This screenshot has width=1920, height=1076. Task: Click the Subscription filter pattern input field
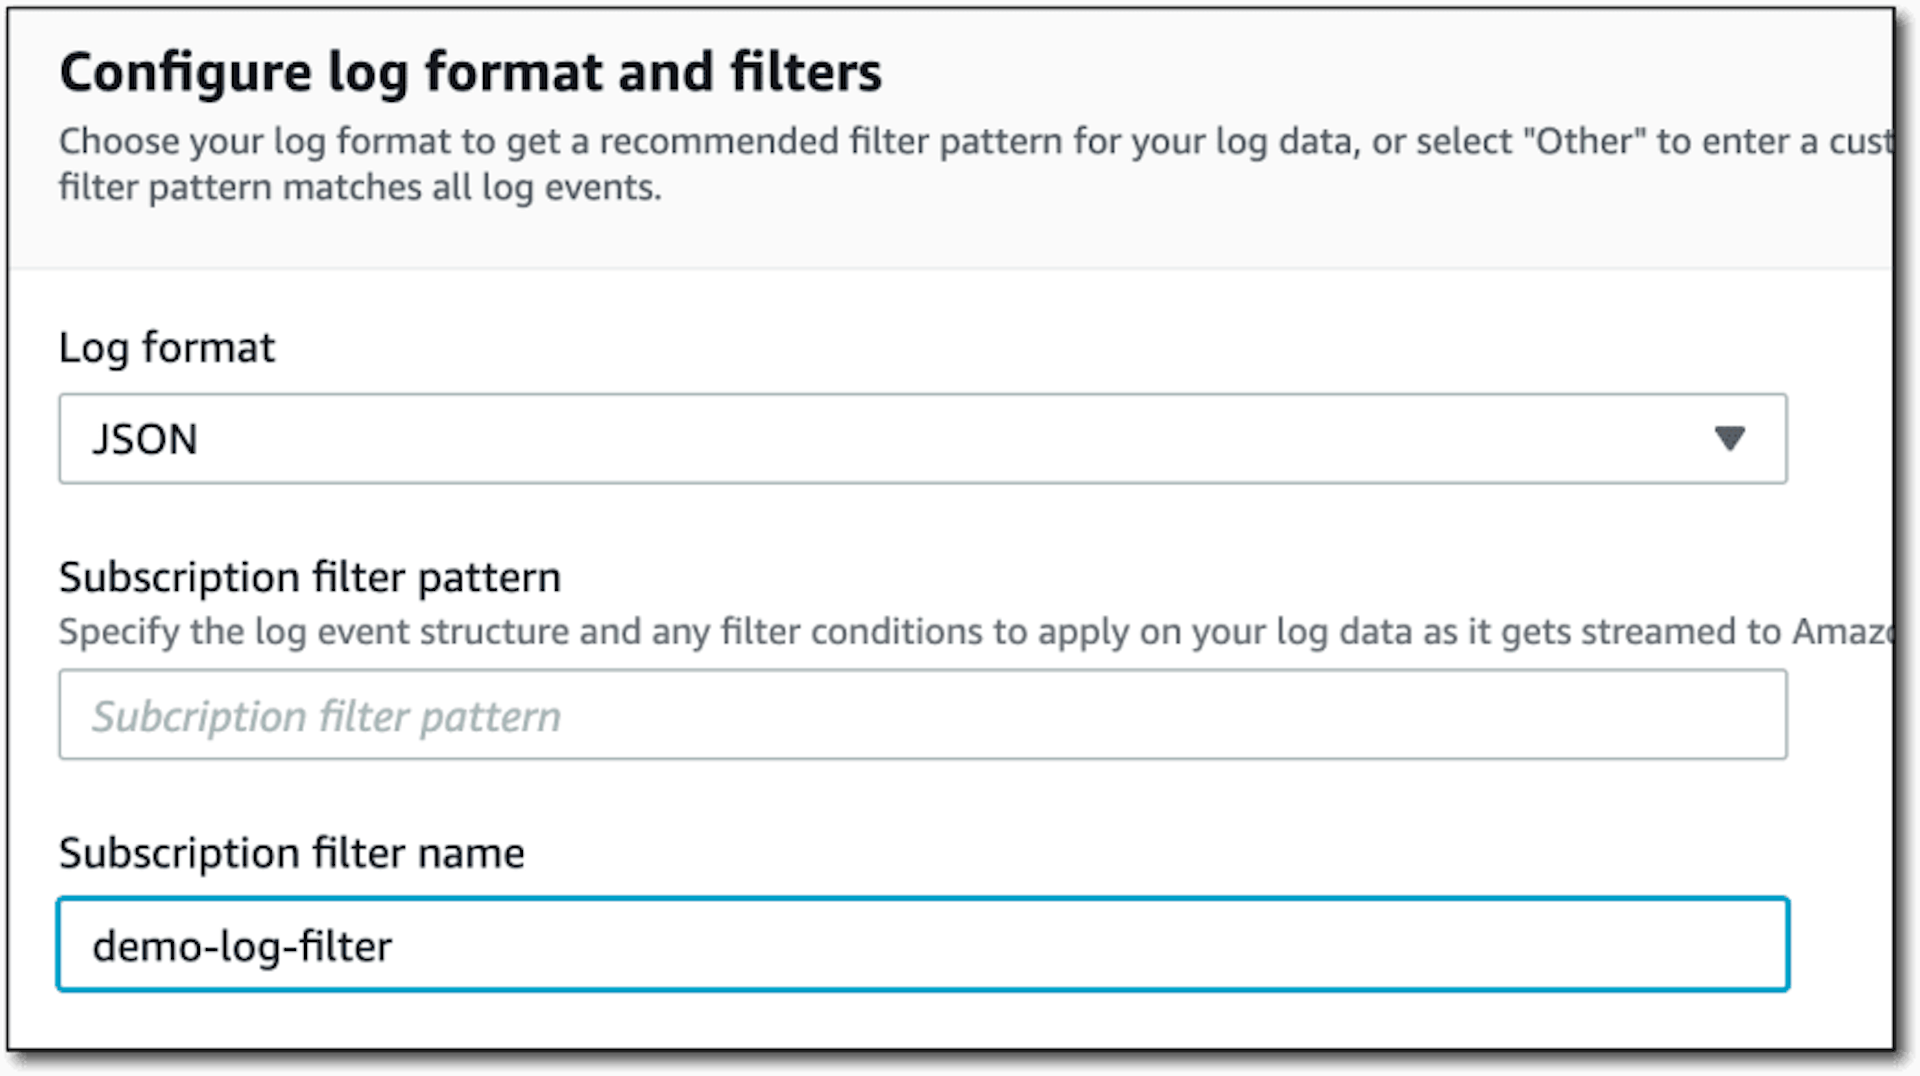pyautogui.click(x=922, y=715)
